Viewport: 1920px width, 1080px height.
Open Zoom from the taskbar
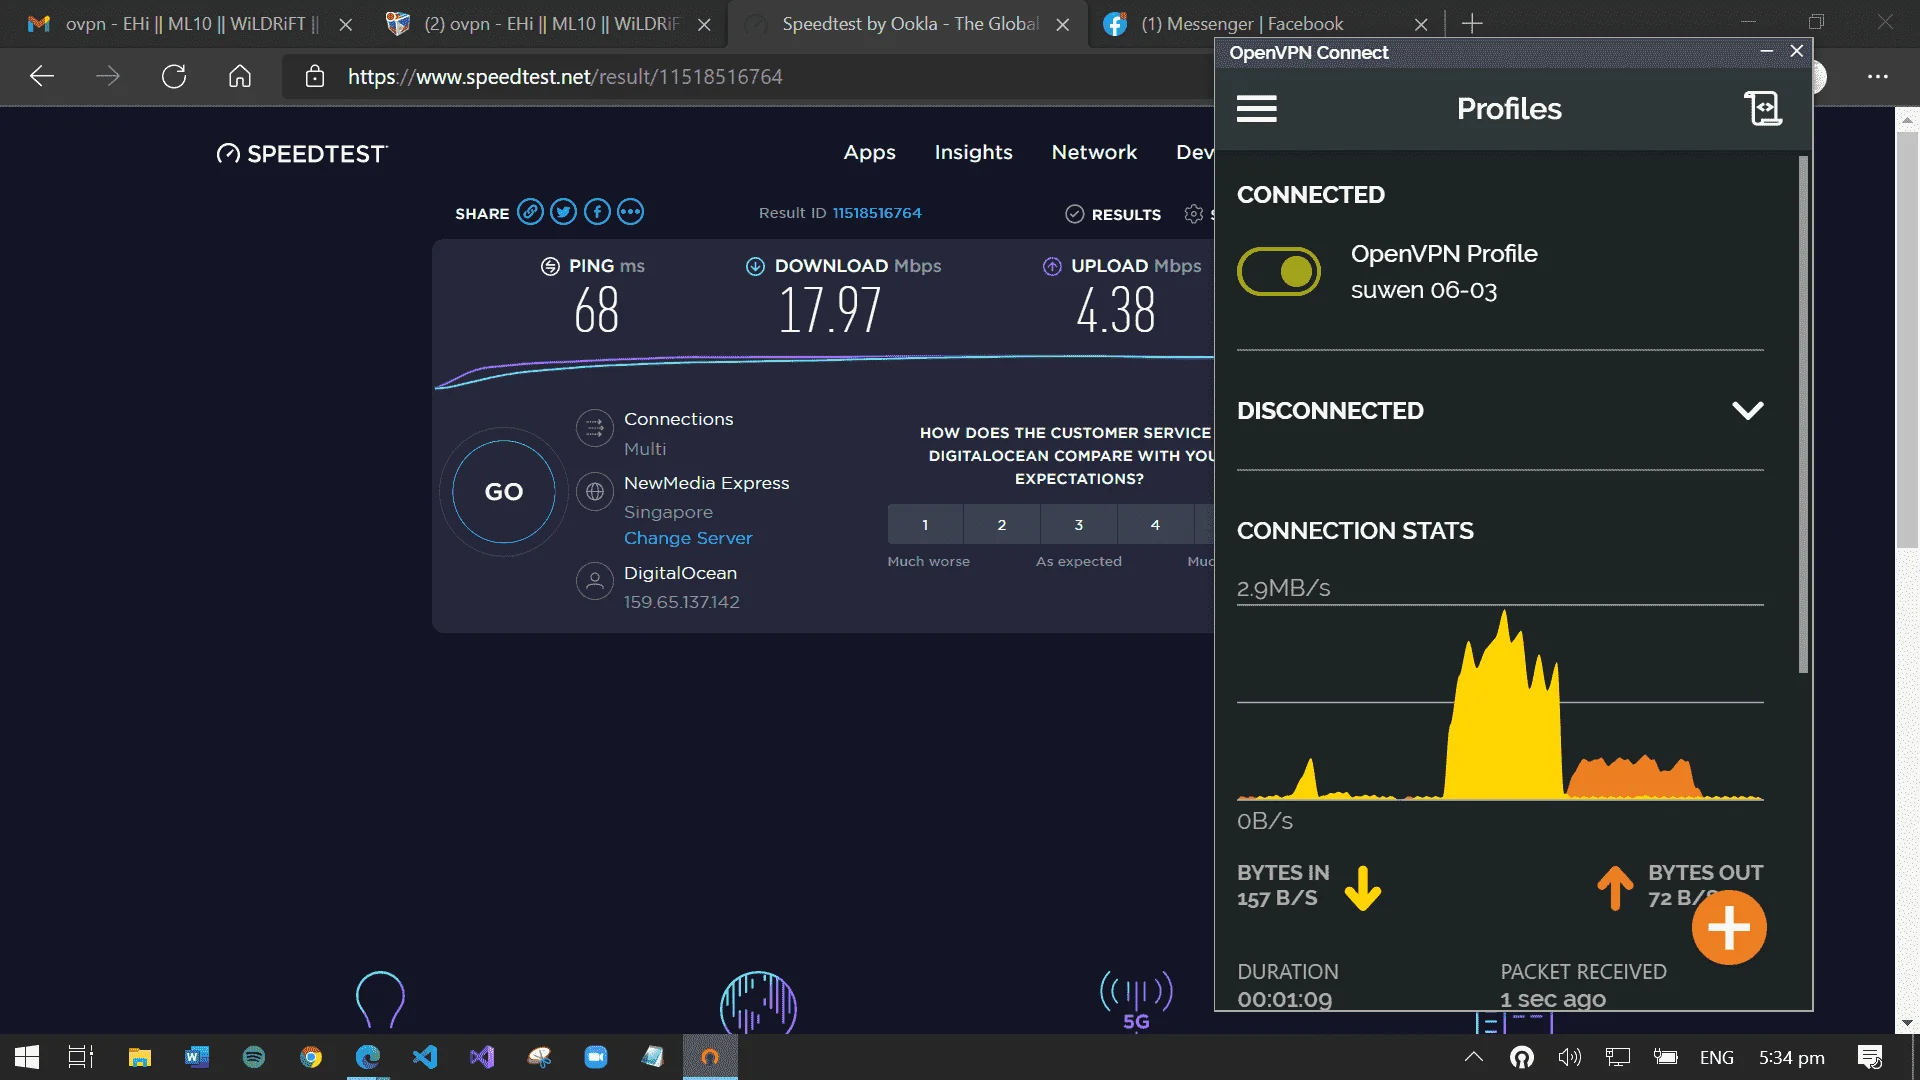point(596,1057)
